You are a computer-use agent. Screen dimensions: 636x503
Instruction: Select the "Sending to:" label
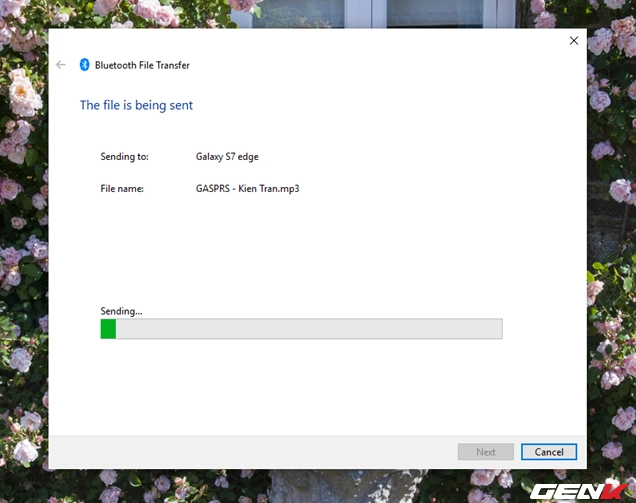pyautogui.click(x=124, y=157)
